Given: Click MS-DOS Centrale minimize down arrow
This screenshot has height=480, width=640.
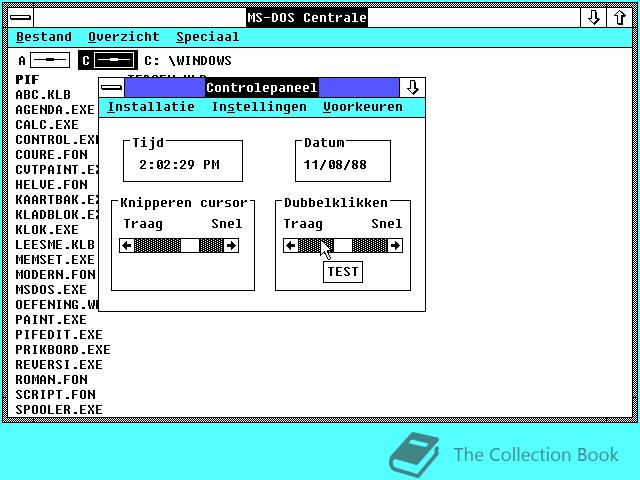Looking at the screenshot, I should point(593,18).
